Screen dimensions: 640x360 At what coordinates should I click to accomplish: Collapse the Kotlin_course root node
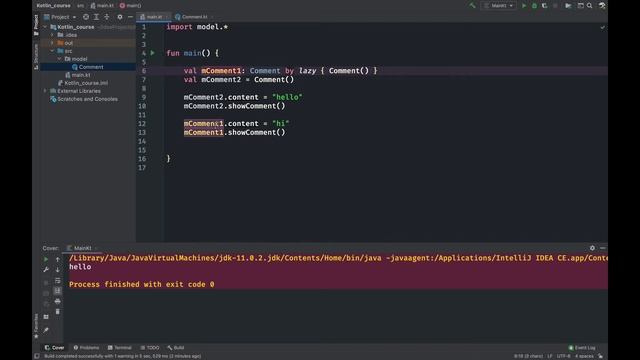pyautogui.click(x=45, y=27)
